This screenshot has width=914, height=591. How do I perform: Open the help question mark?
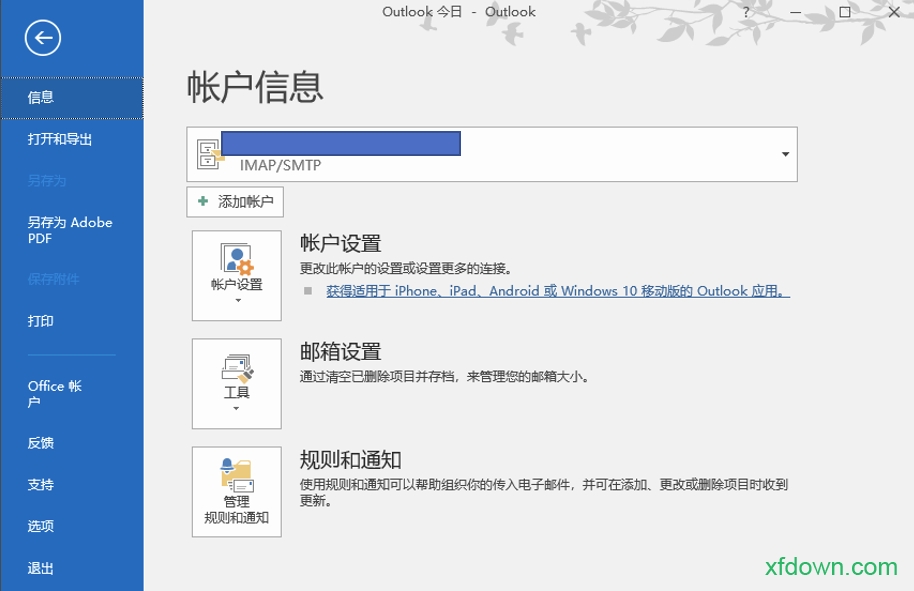point(746,12)
